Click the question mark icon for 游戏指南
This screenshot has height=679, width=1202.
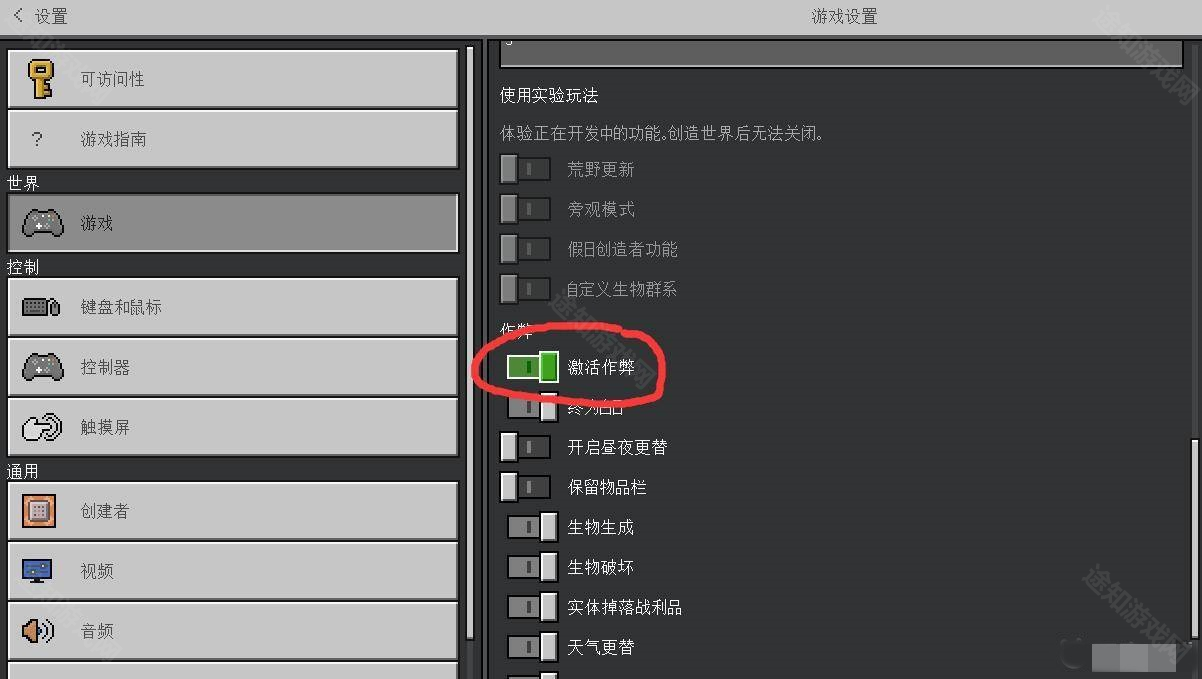(x=38, y=139)
